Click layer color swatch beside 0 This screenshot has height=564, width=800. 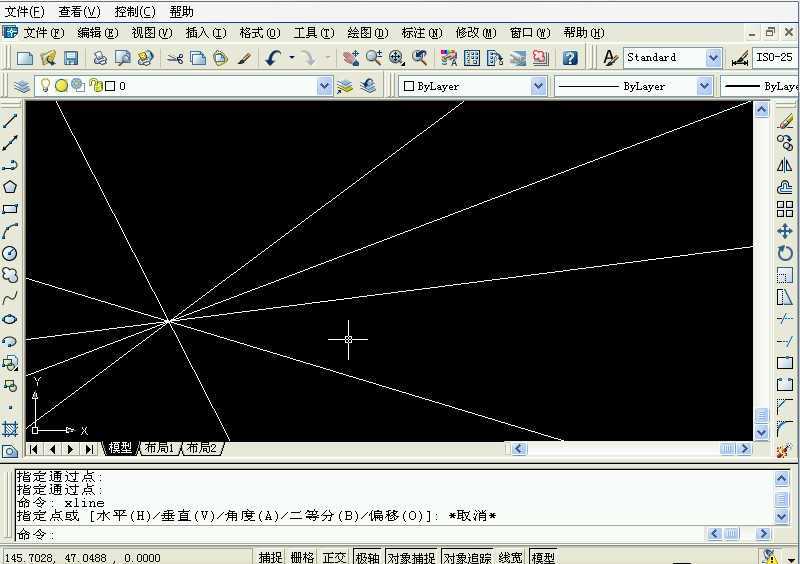point(110,86)
